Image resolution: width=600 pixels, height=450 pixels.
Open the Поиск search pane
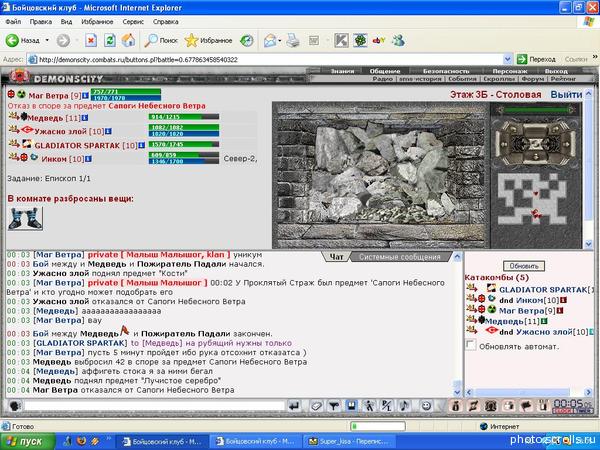tap(161, 40)
